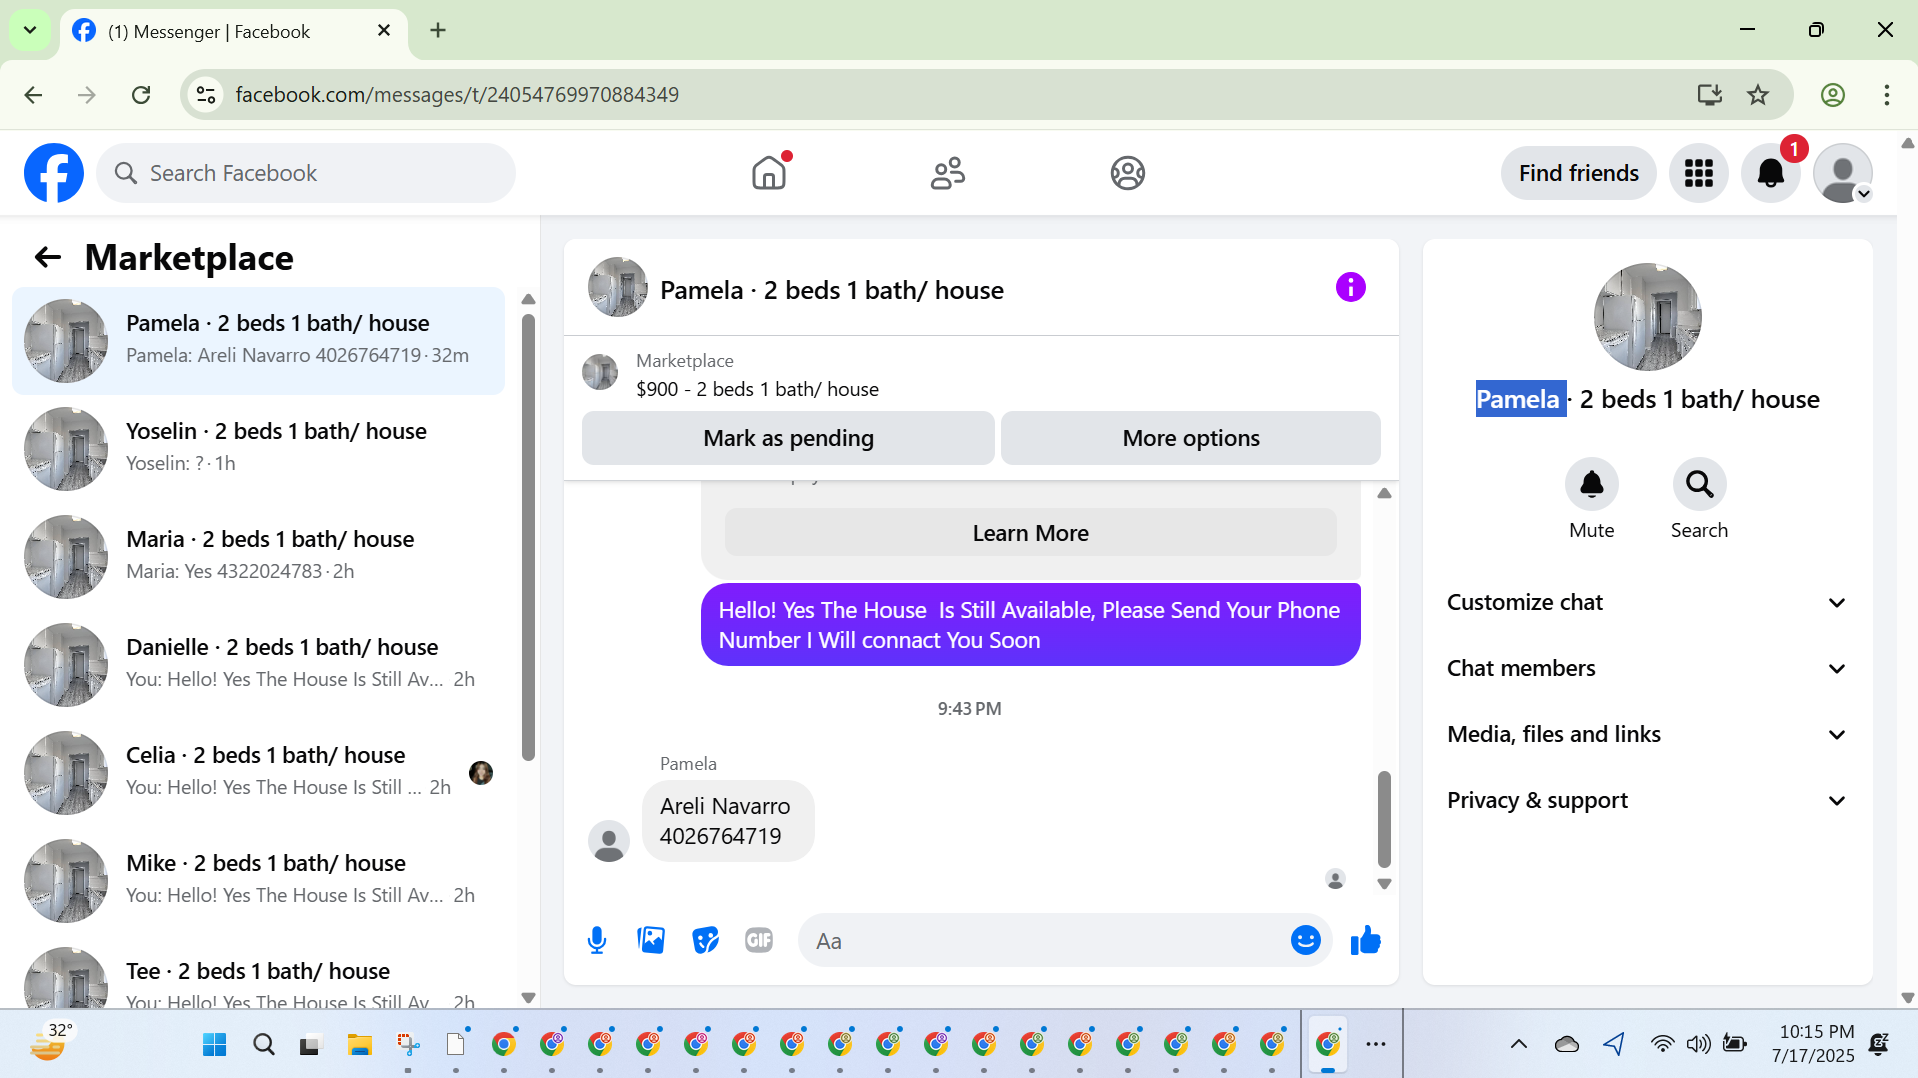The height and width of the screenshot is (1078, 1918).
Task: Click message thread scroll-down arrow
Action: click(1384, 884)
